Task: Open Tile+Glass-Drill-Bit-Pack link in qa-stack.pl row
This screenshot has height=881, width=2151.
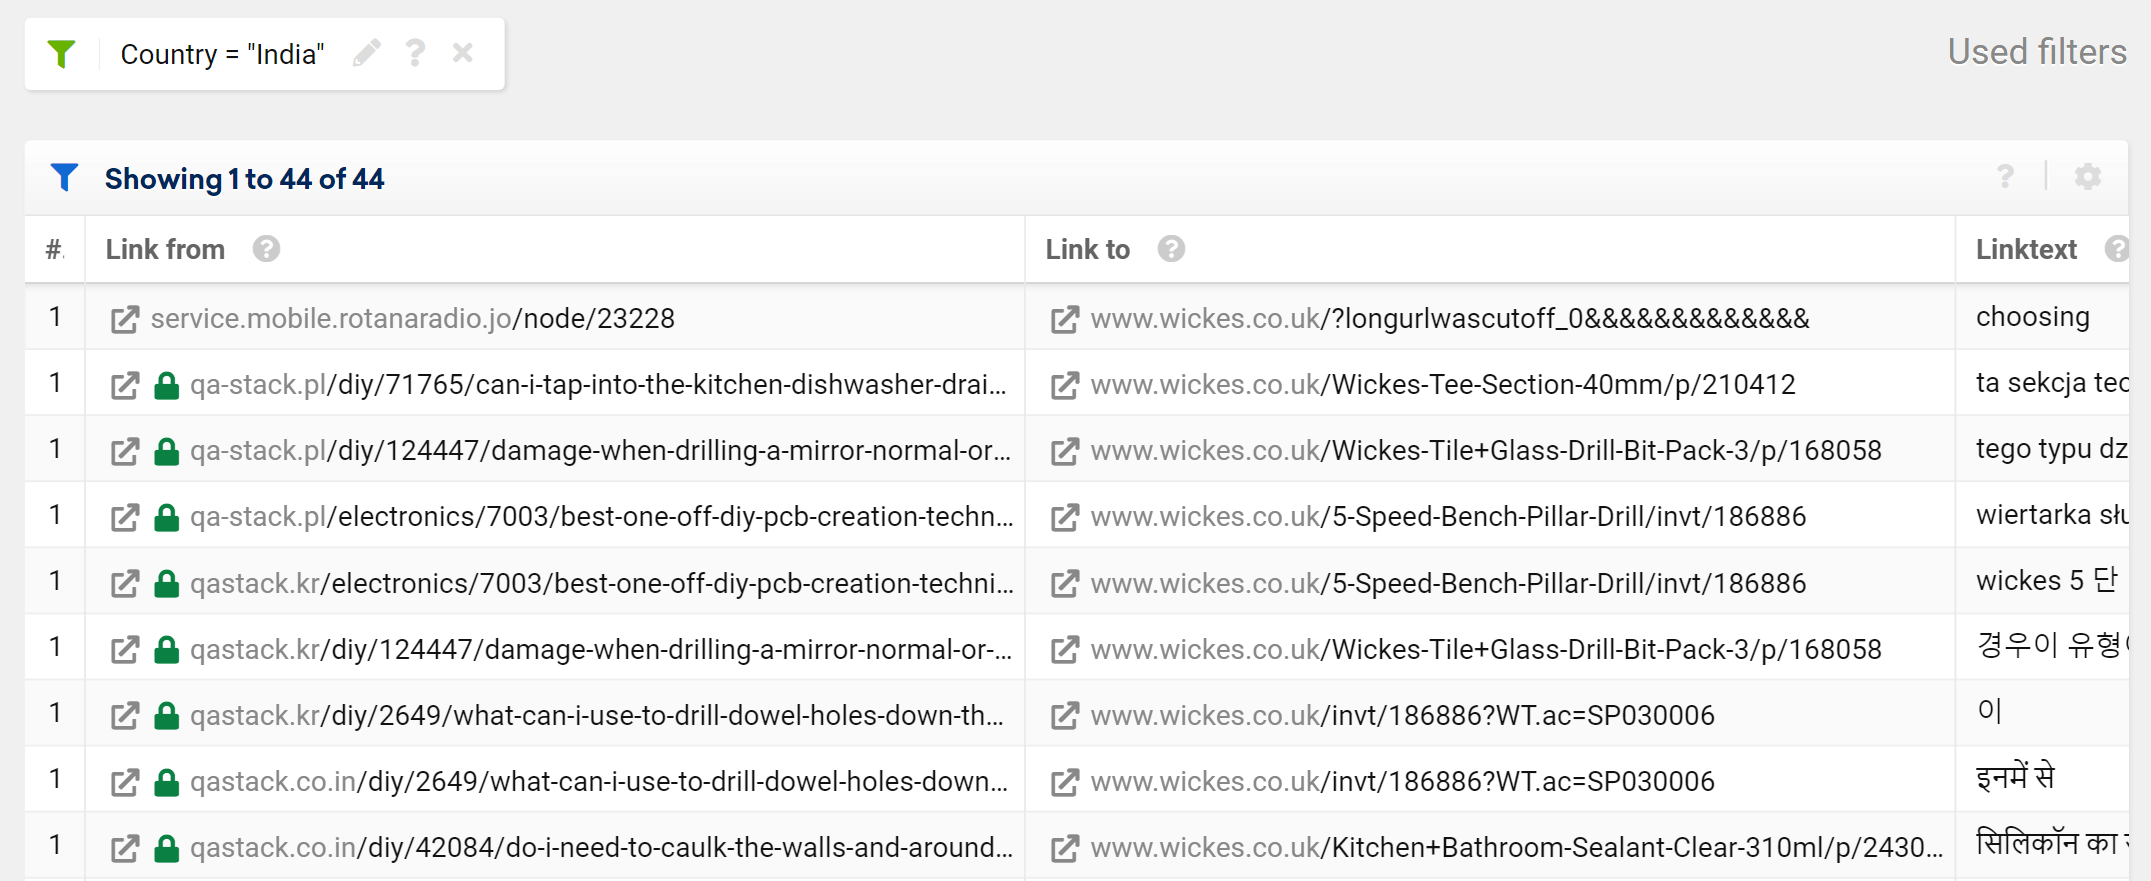Action: coord(1486,450)
